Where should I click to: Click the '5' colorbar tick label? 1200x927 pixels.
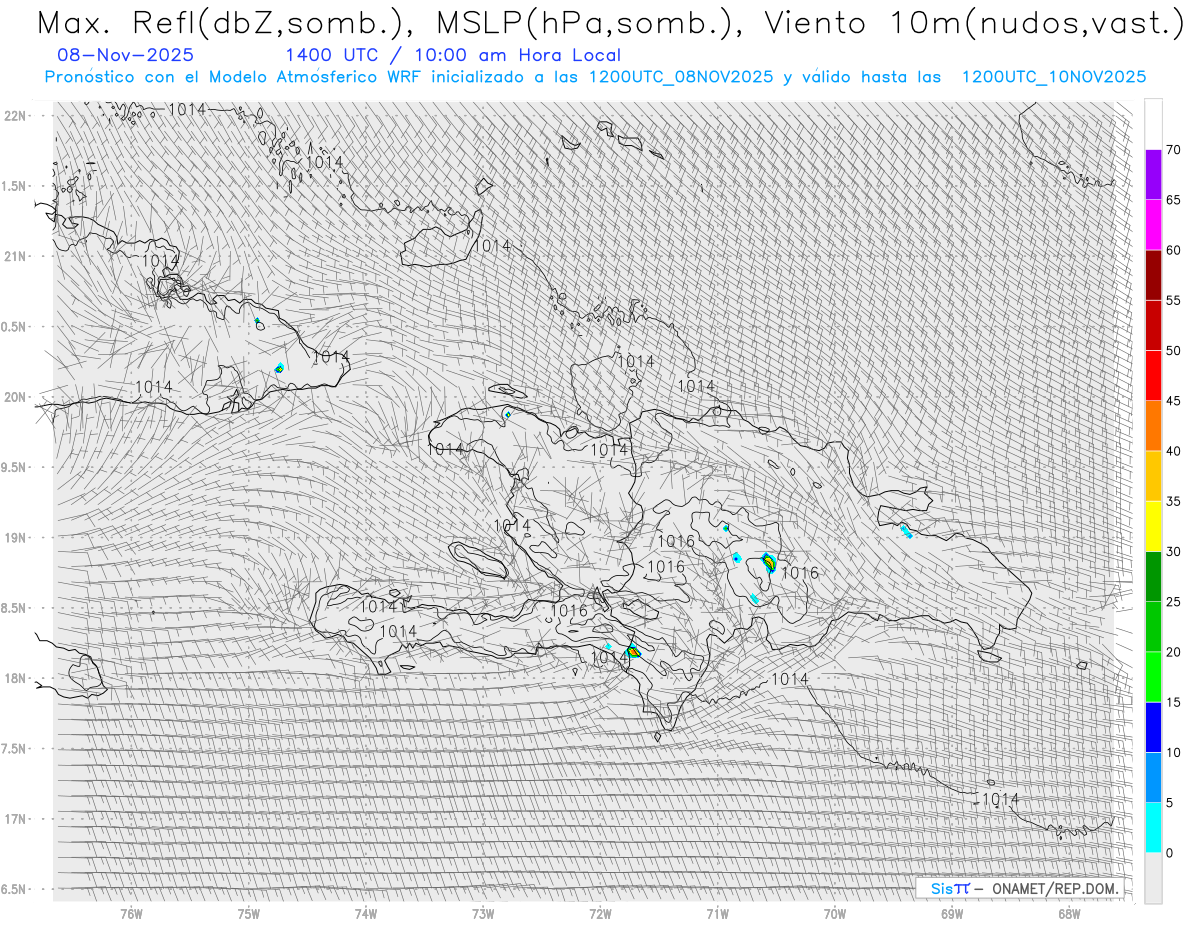pos(1169,802)
